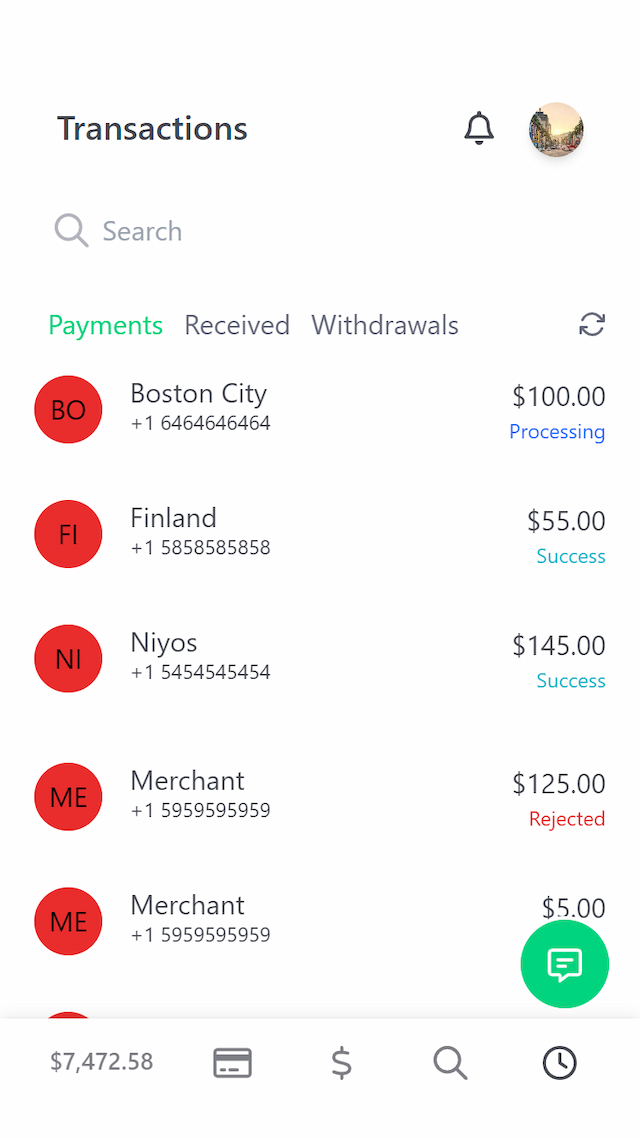Tap the $7,472.58 balance amount
Screen dimensions: 640x1138
coord(102,1062)
